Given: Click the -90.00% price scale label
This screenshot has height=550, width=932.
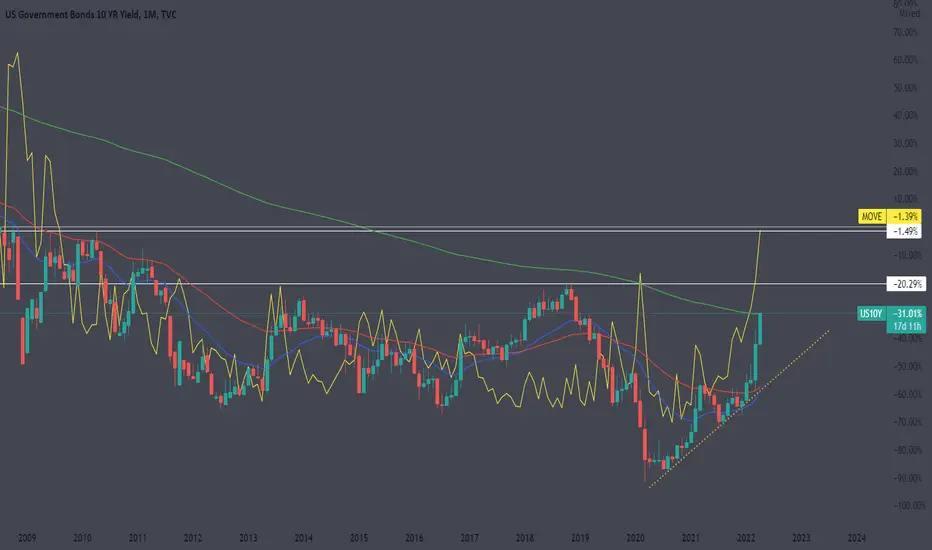Looking at the screenshot, I should (907, 478).
